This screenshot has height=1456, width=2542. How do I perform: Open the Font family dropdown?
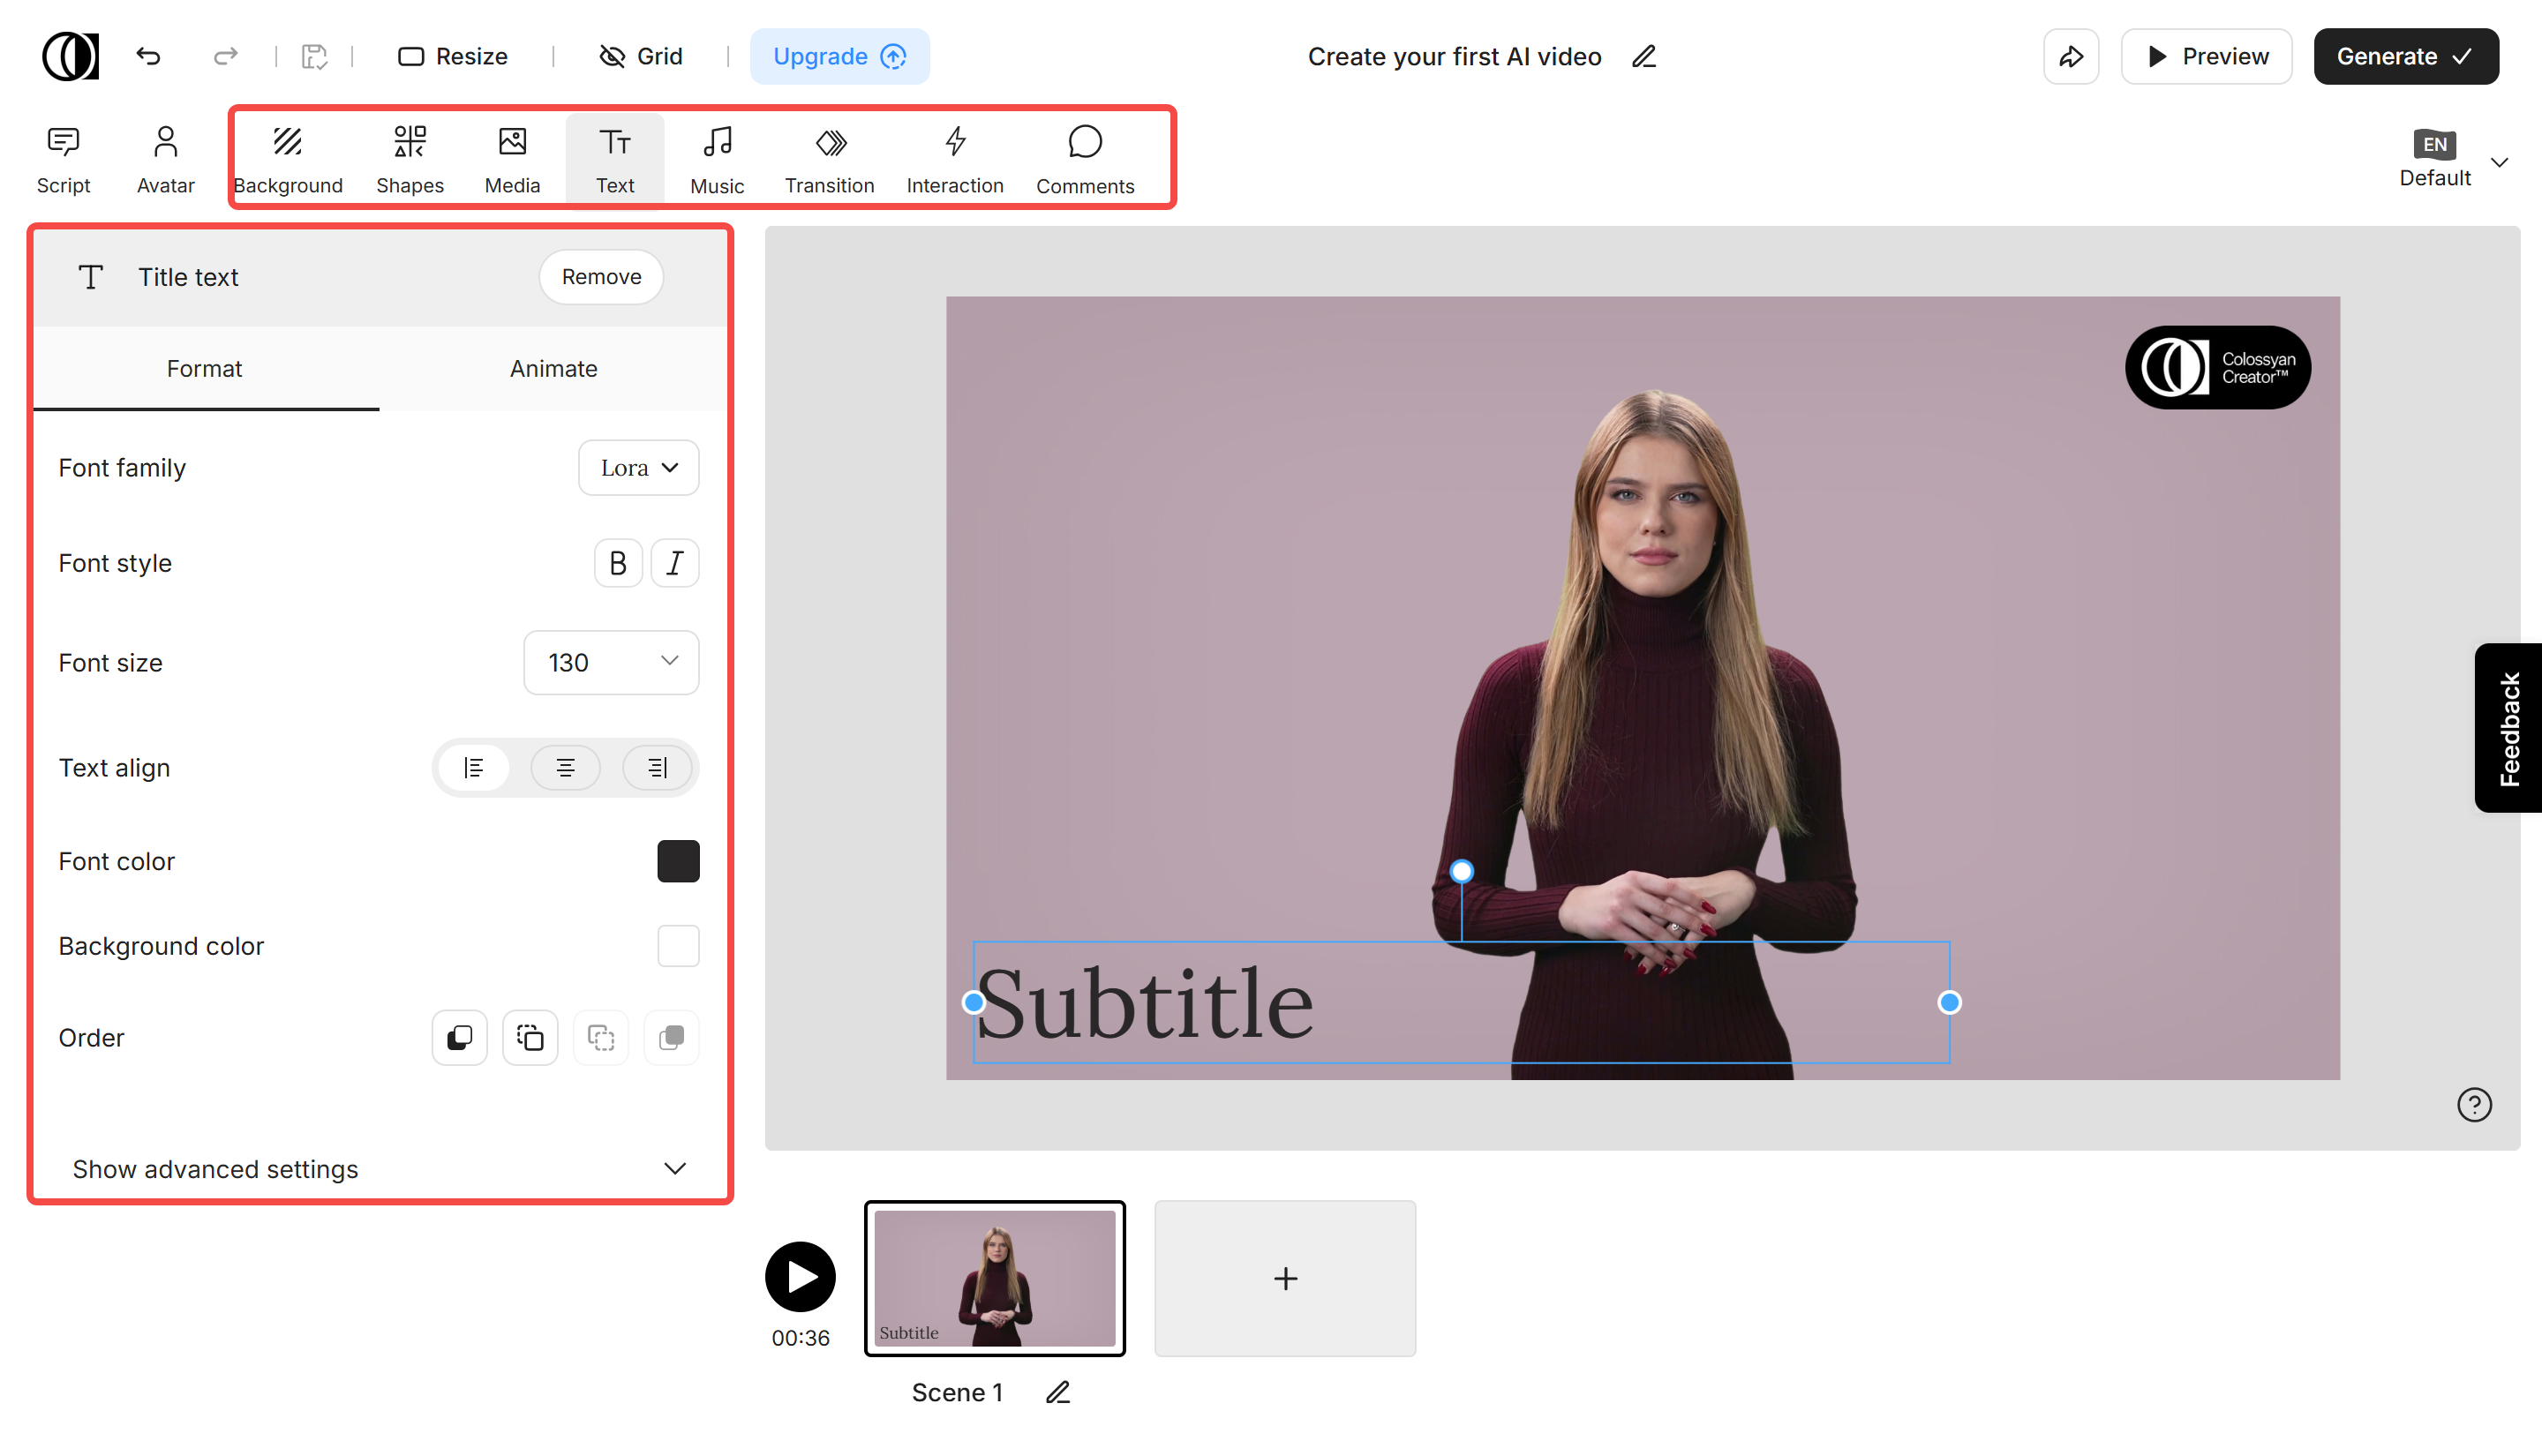pos(638,467)
